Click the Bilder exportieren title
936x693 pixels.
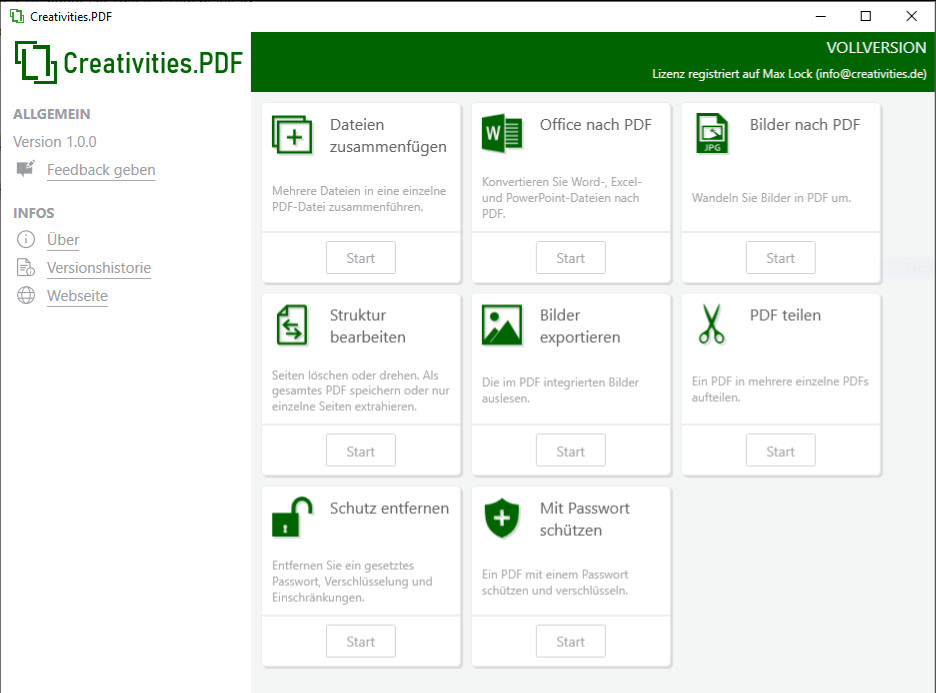pyautogui.click(x=580, y=326)
